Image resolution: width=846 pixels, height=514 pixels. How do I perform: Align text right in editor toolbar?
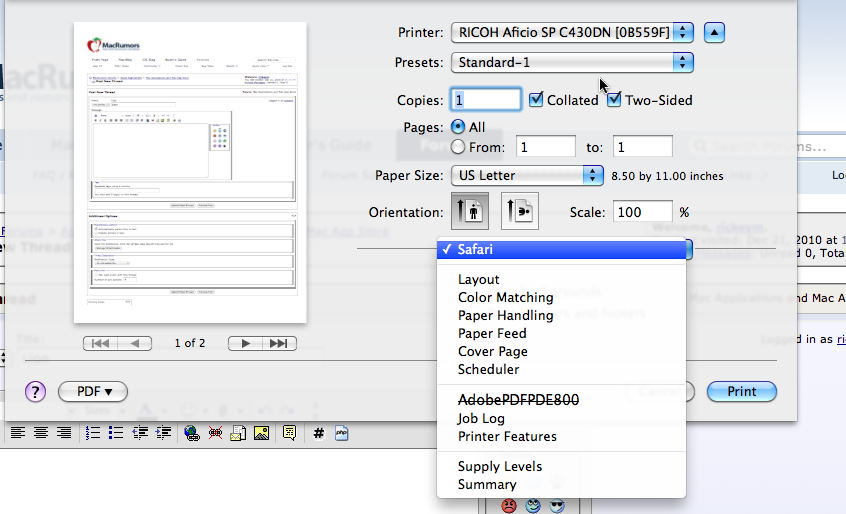point(64,433)
